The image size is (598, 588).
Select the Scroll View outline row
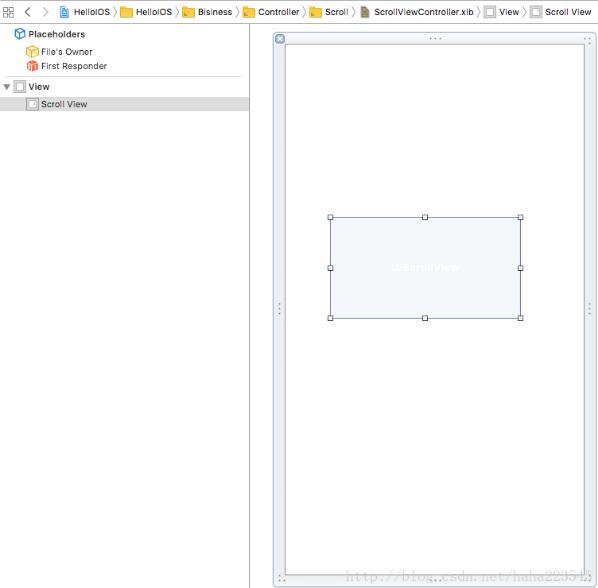click(x=124, y=104)
